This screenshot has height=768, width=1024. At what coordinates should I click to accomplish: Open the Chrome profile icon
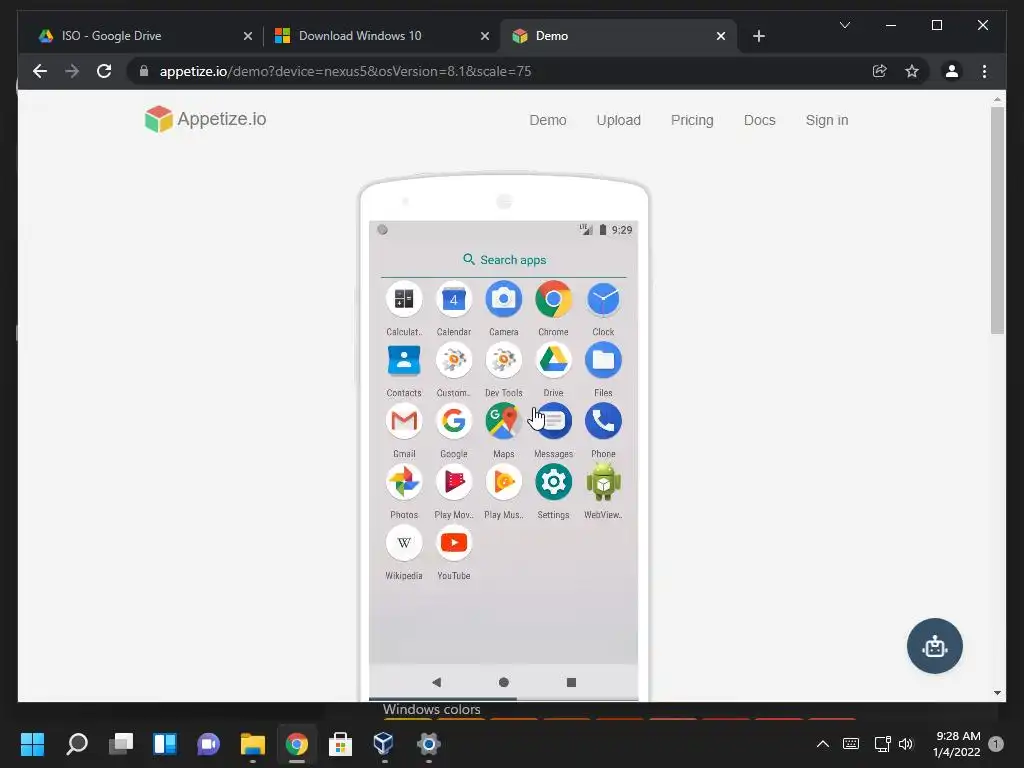coord(952,71)
